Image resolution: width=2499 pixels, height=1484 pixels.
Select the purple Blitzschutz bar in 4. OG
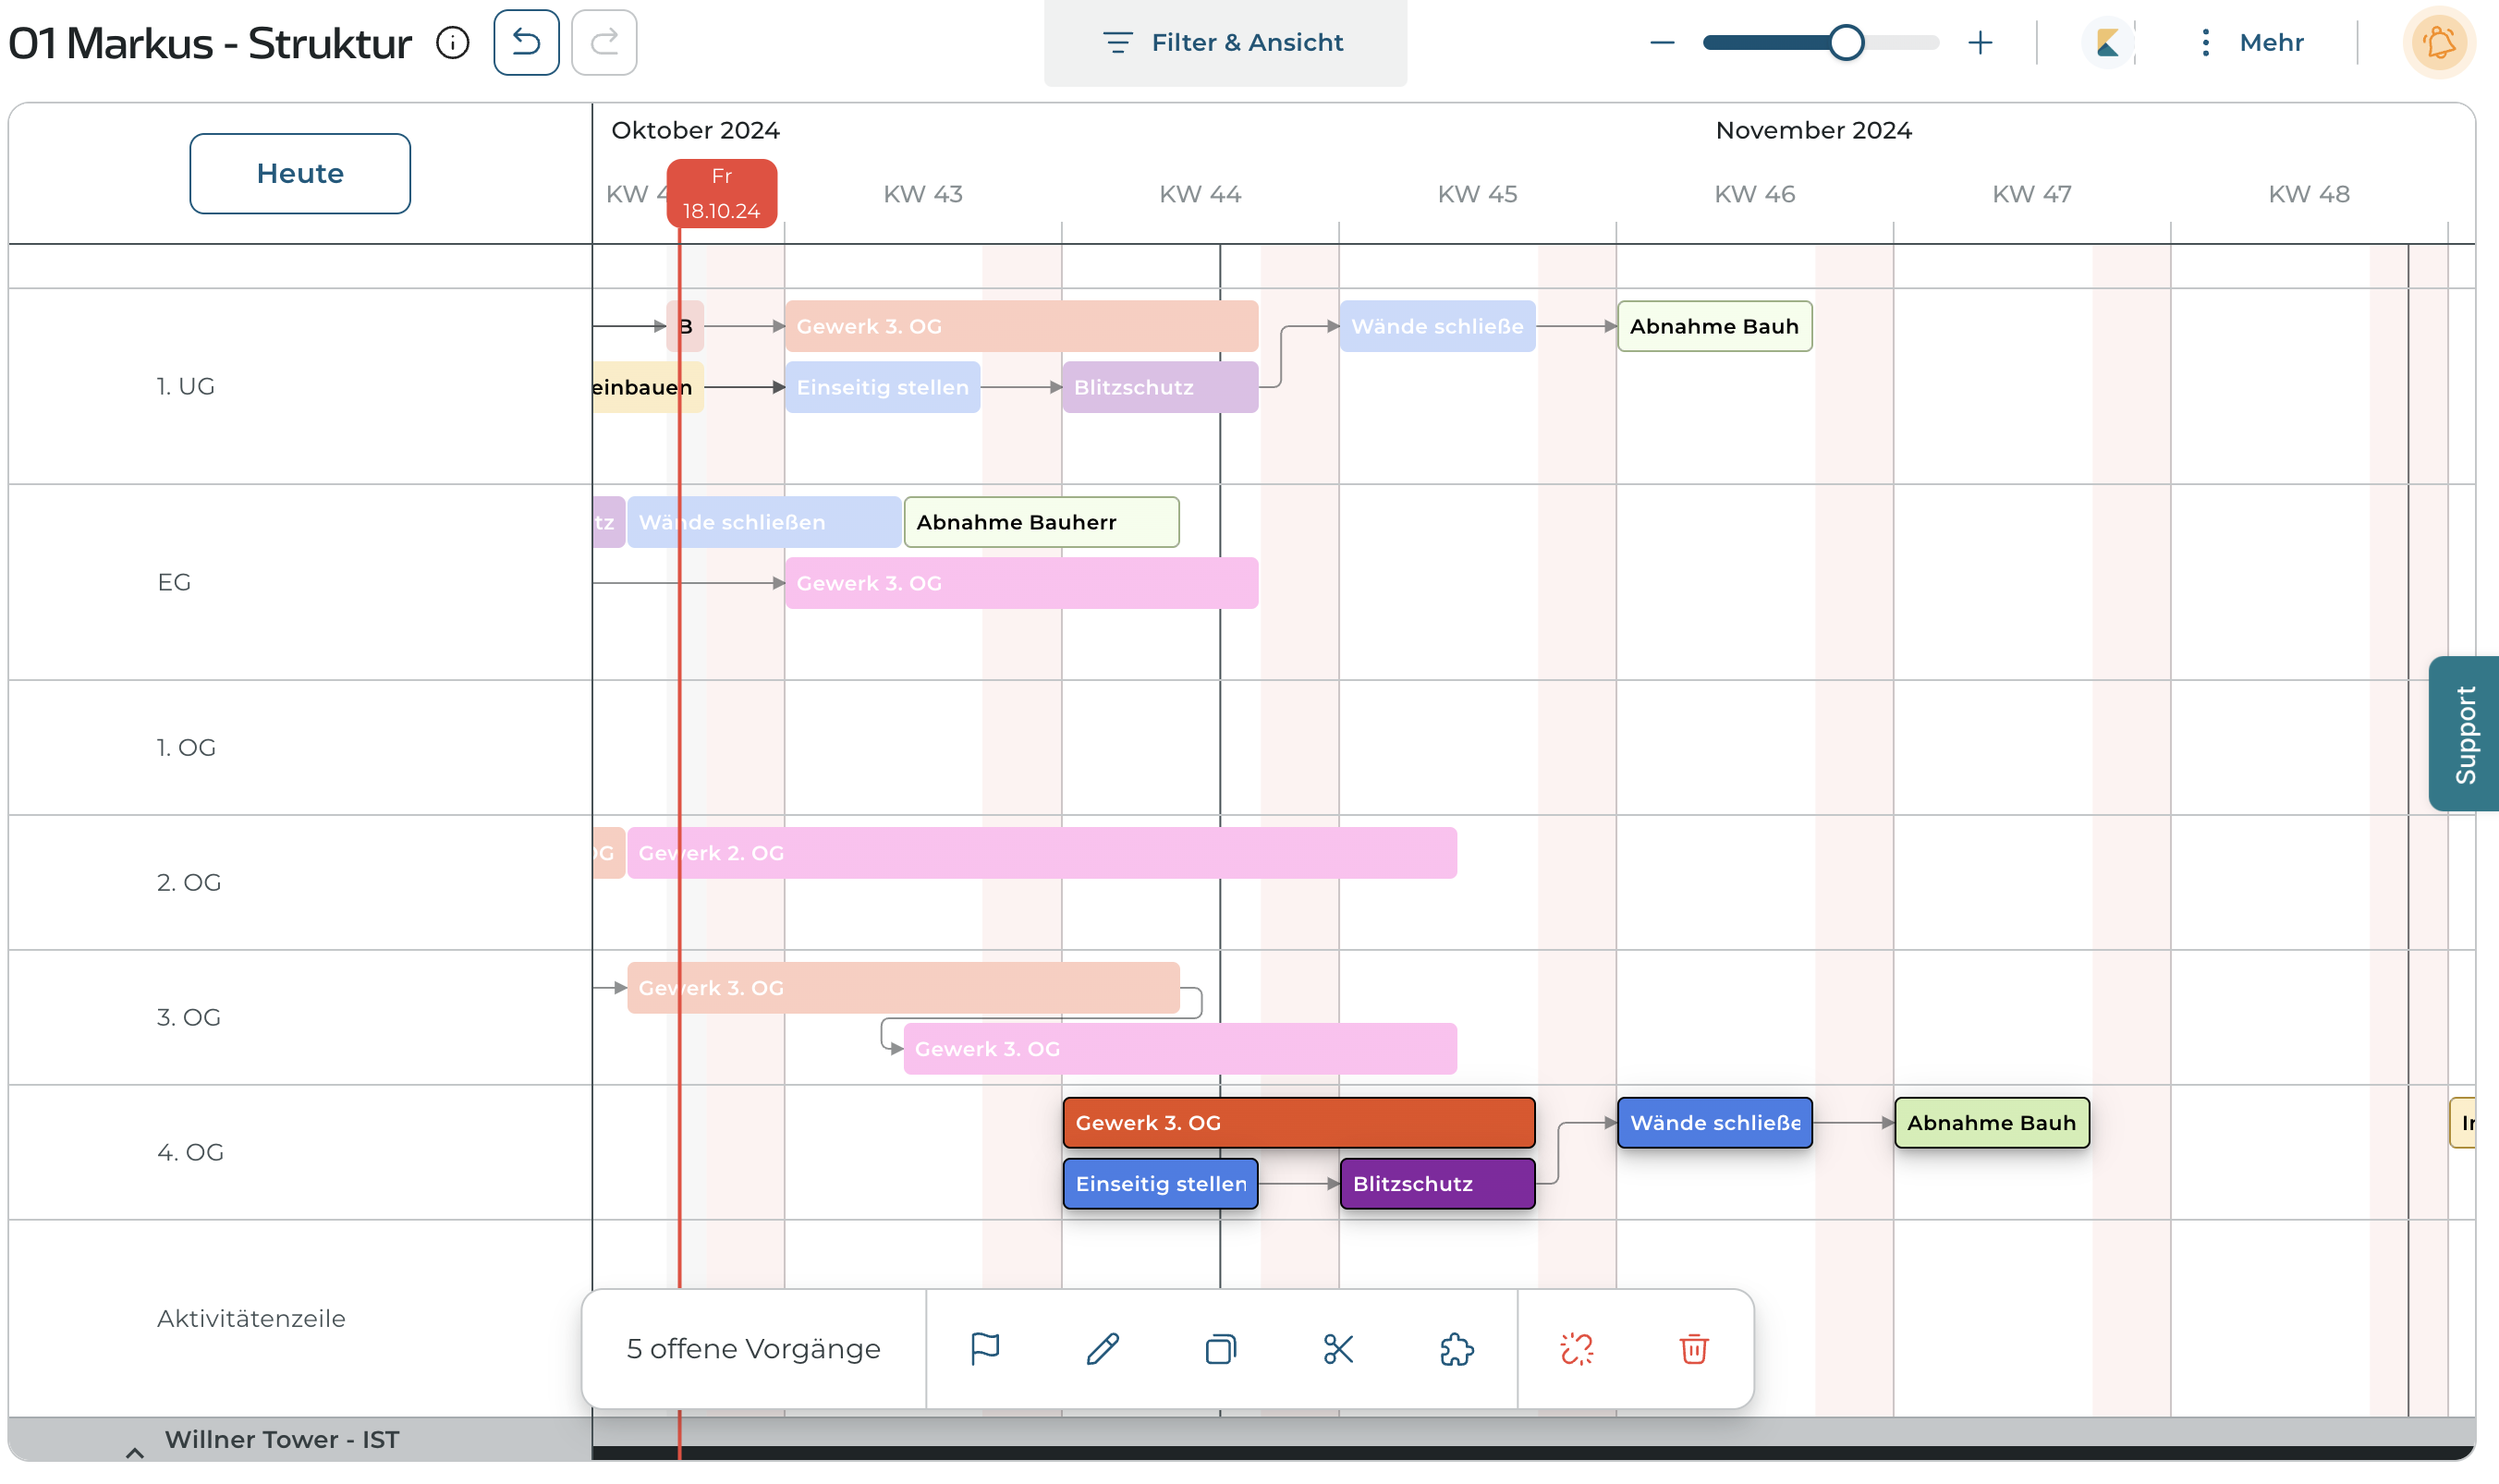[1438, 1184]
